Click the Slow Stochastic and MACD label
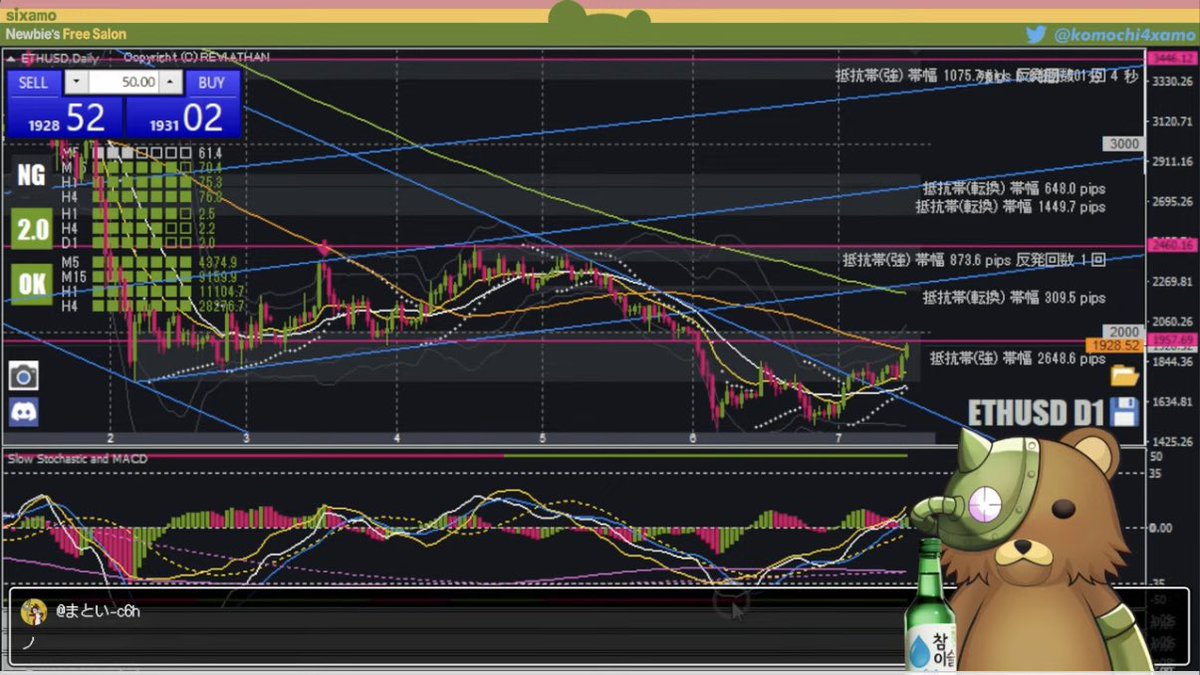Screen dimensions: 1200x675 [x=77, y=459]
